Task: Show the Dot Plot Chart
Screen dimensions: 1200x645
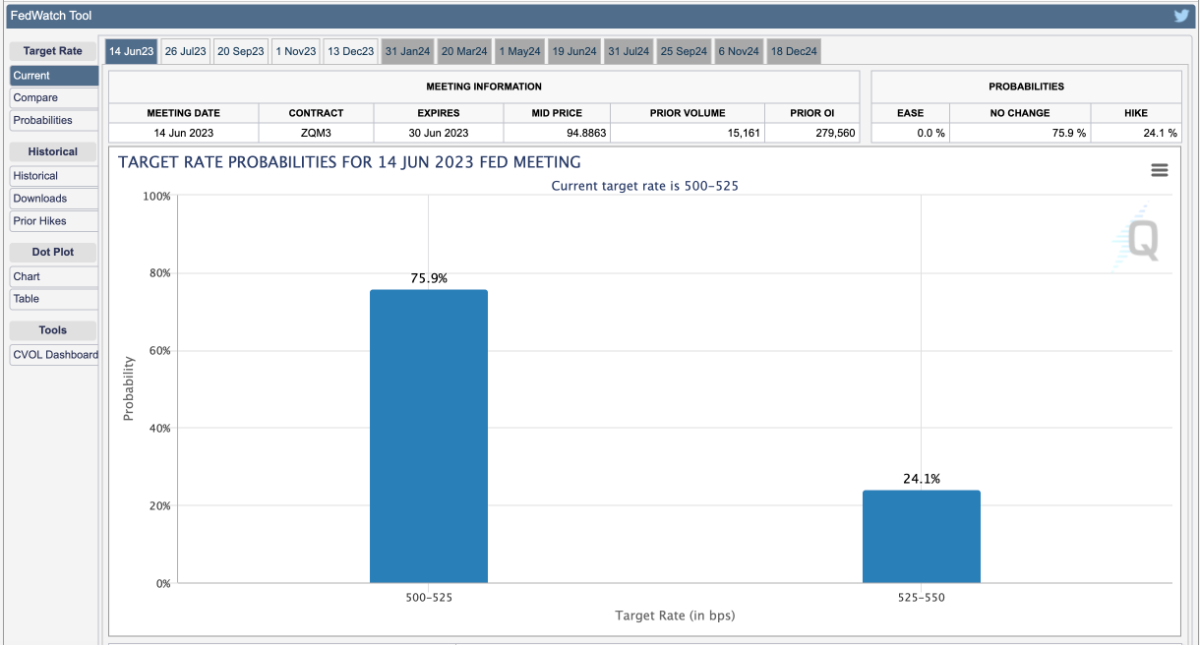Action: pos(54,276)
